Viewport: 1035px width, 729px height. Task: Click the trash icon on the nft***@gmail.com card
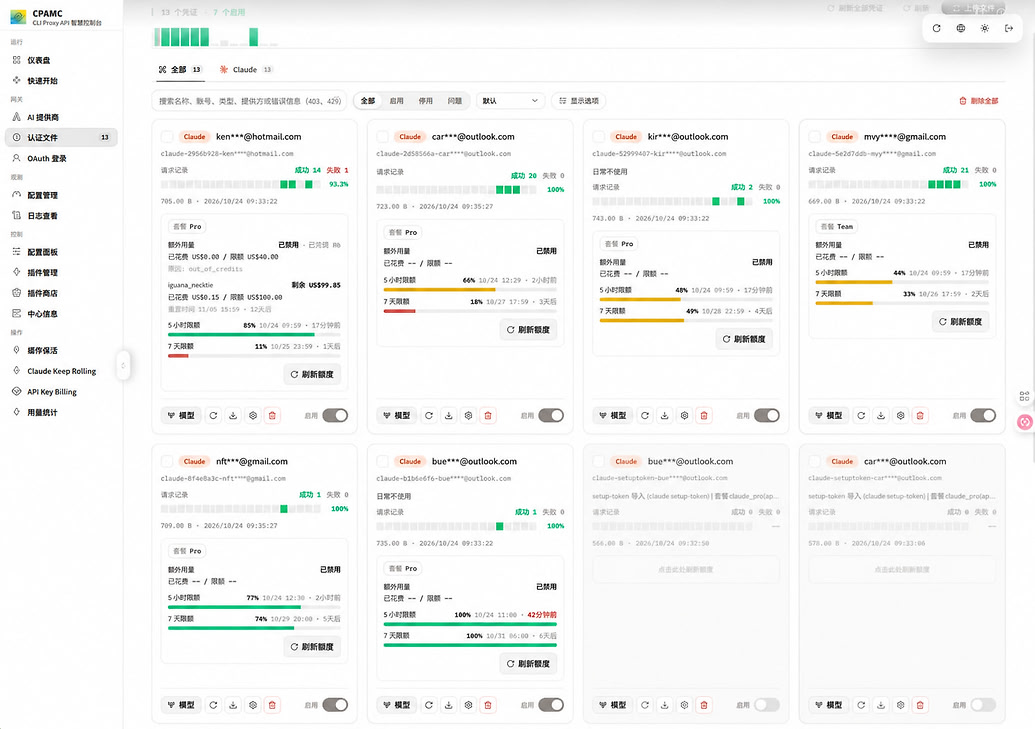click(x=272, y=705)
